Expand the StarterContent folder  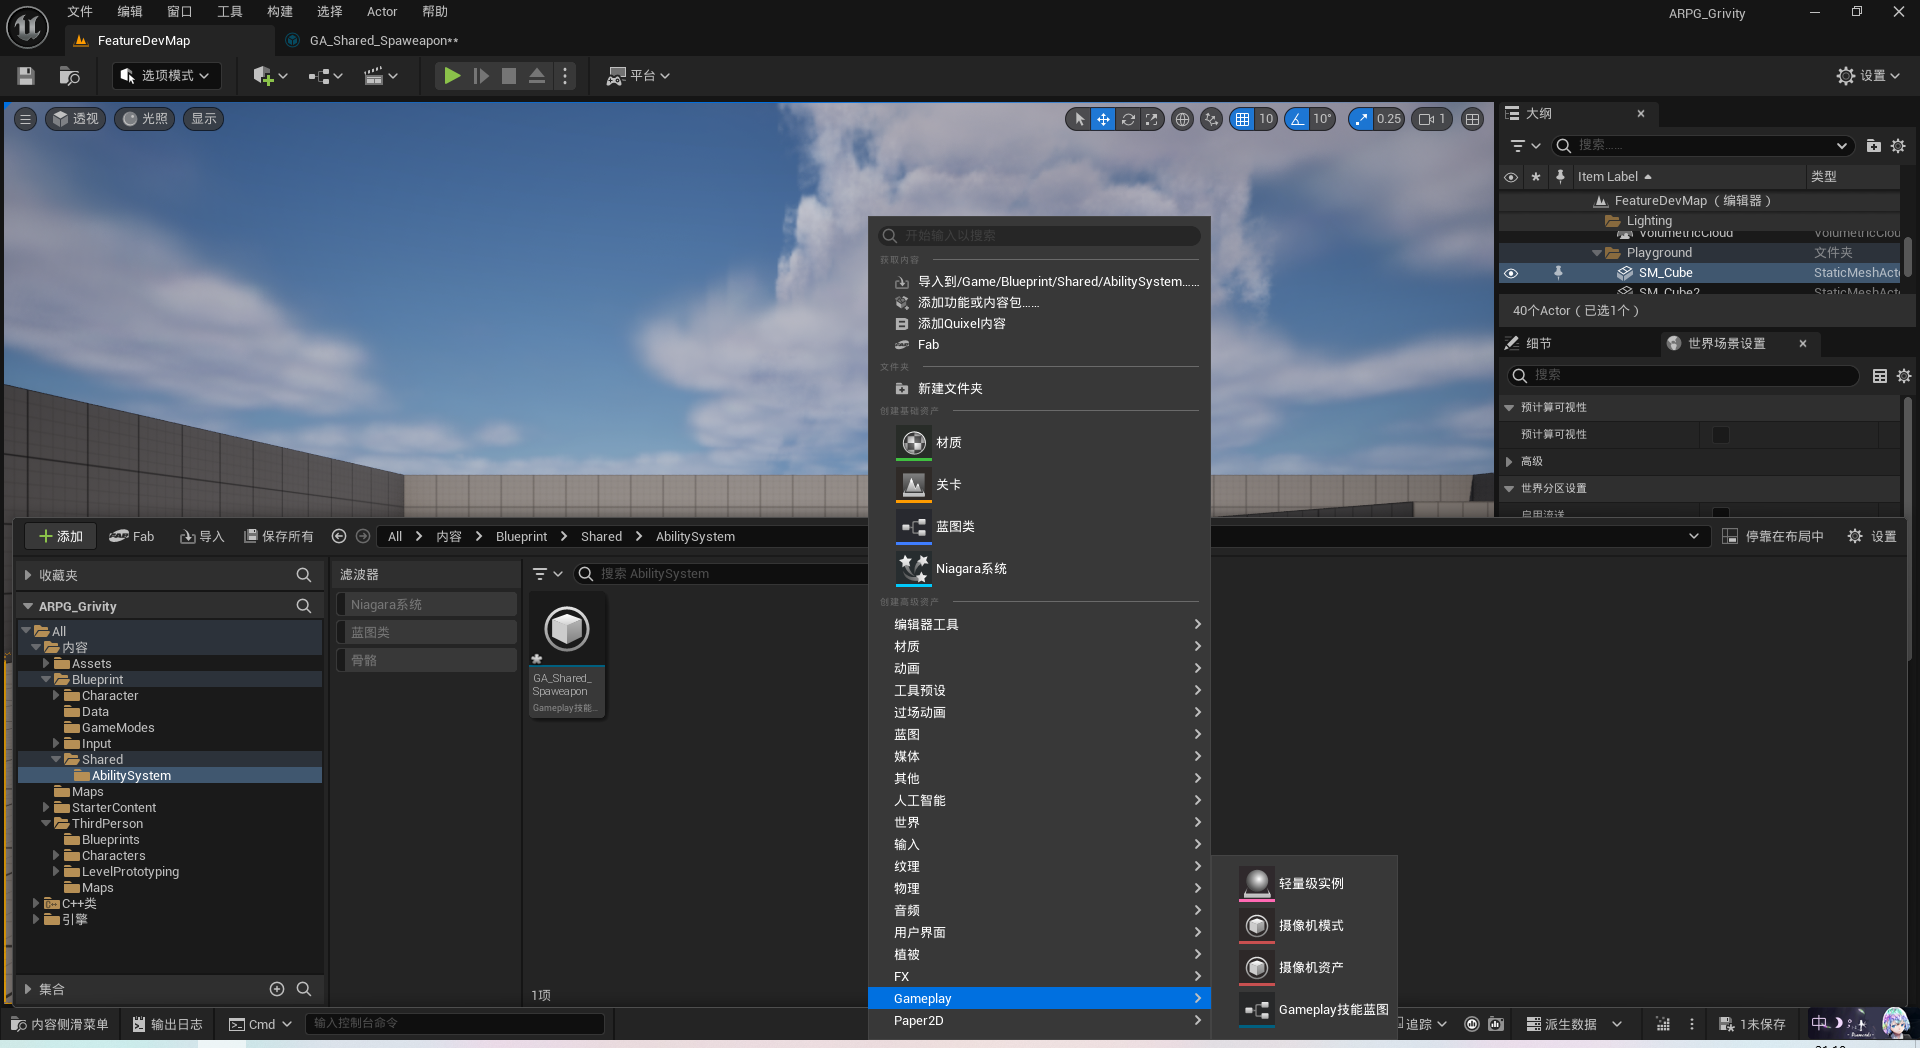coord(46,808)
